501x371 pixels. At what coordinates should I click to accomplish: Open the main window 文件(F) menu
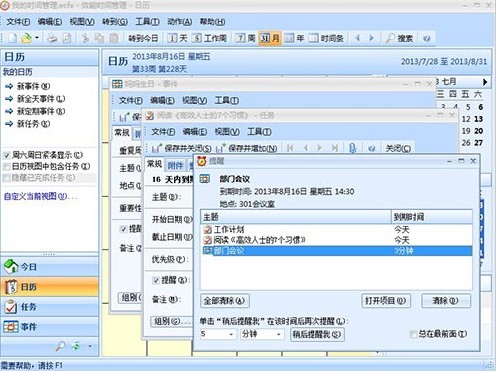[x=18, y=22]
